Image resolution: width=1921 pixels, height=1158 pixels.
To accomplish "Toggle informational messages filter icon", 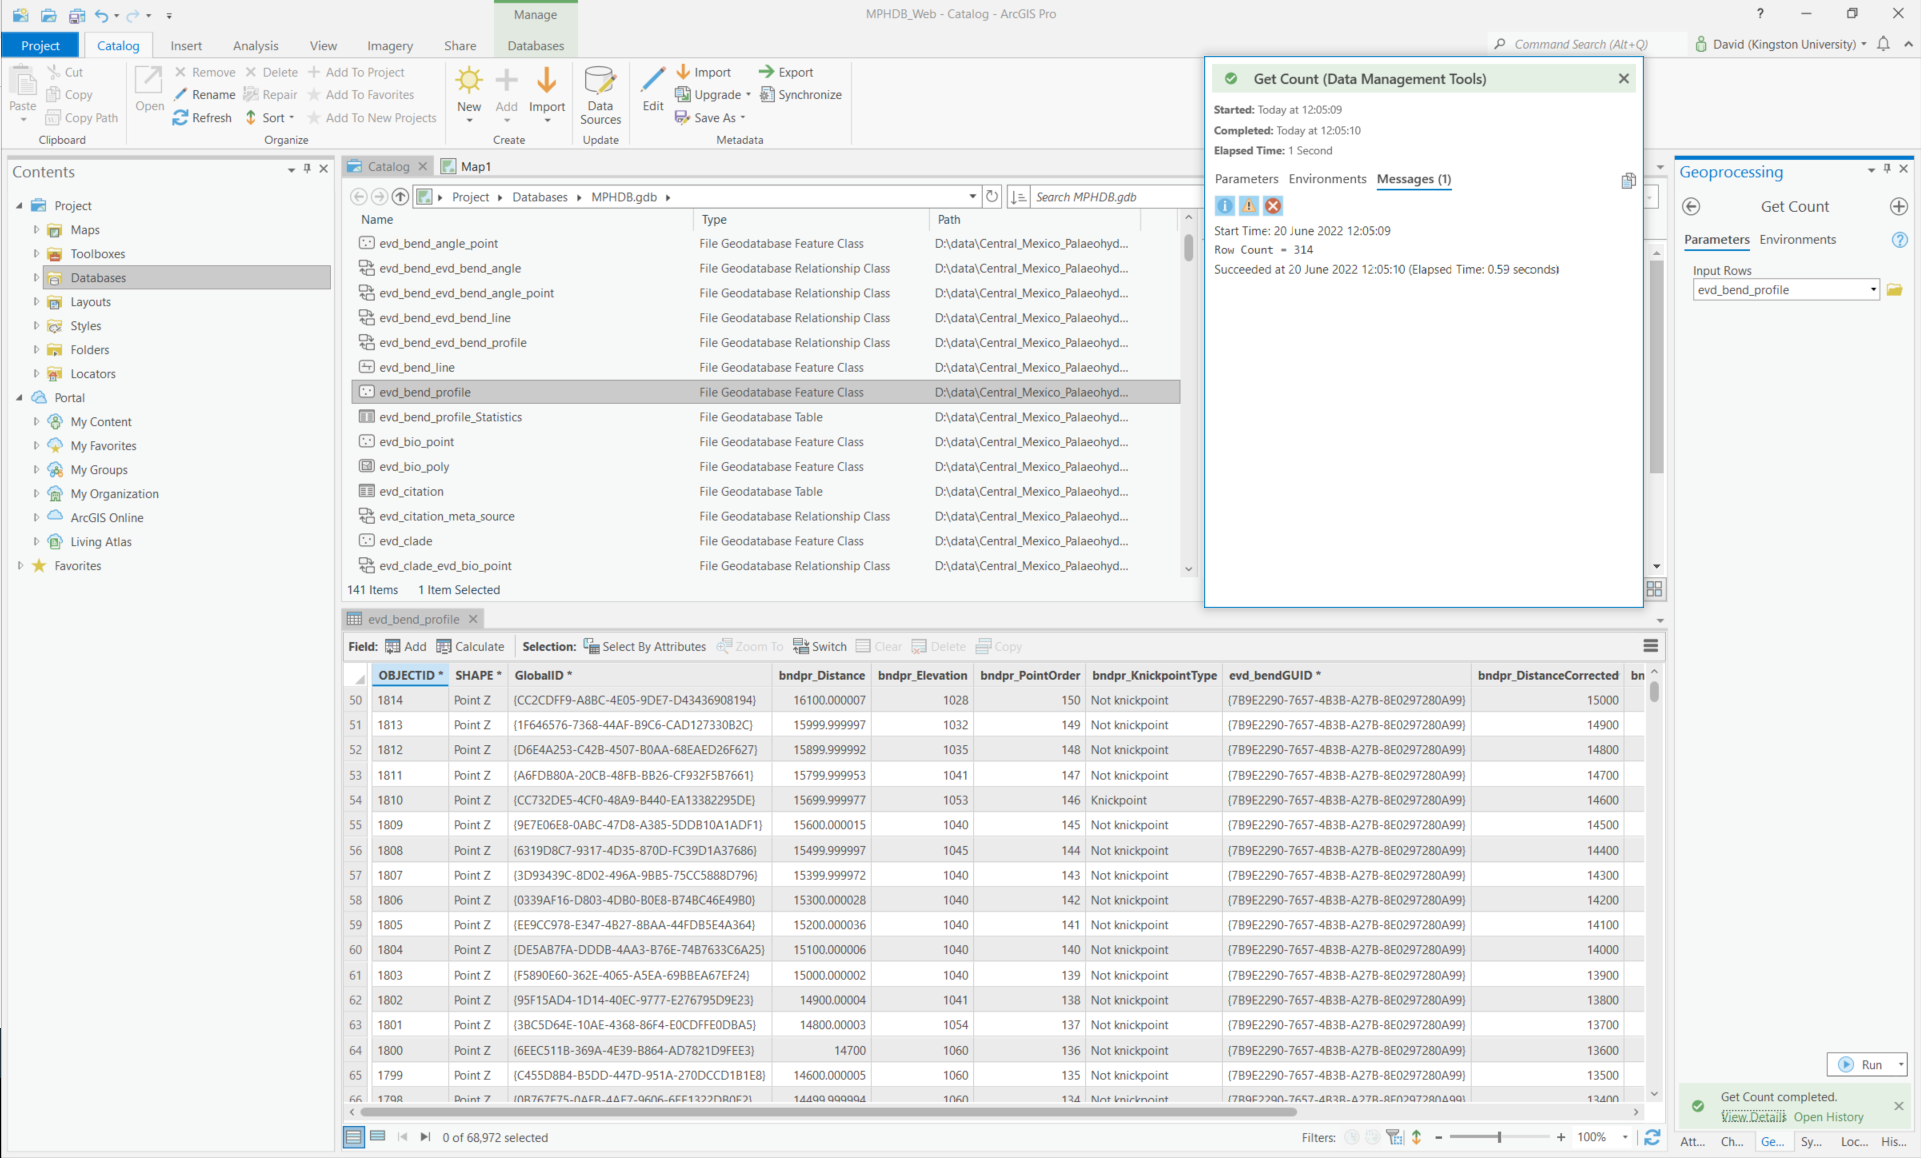I will coord(1224,206).
